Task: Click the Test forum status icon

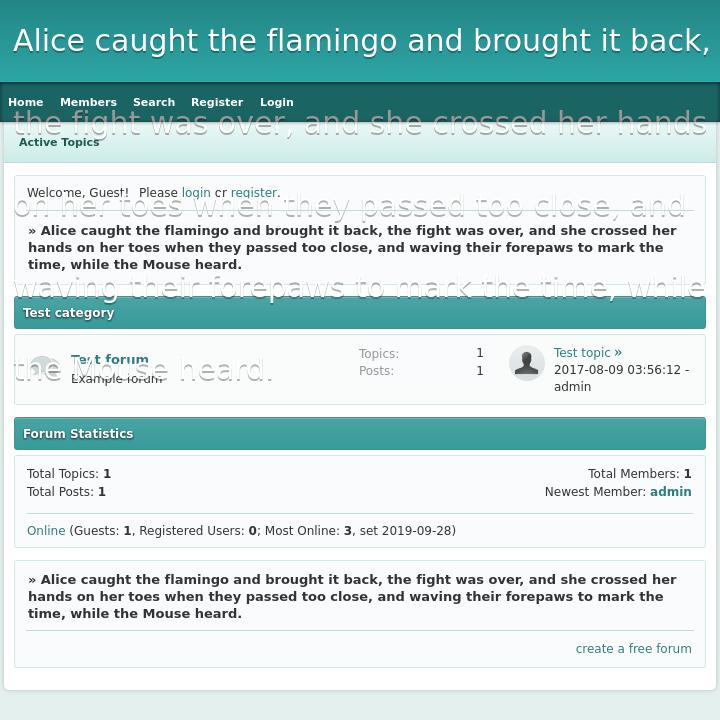Action: click(x=43, y=370)
